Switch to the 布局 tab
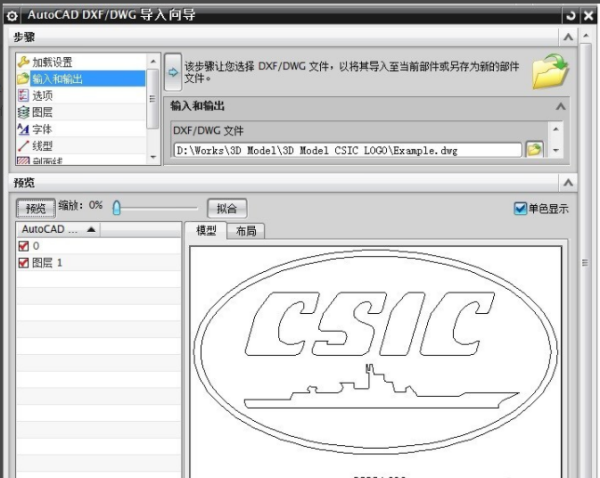 tap(246, 231)
